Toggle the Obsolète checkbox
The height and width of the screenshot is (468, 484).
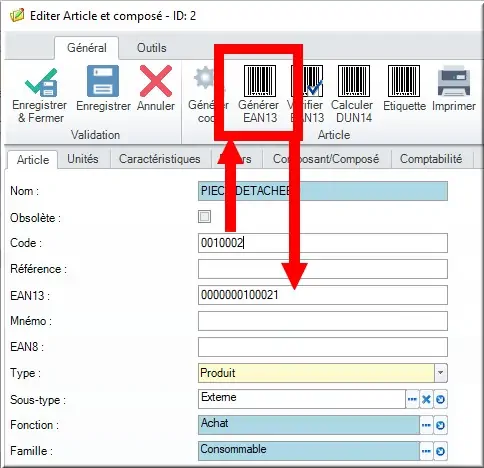tap(204, 217)
